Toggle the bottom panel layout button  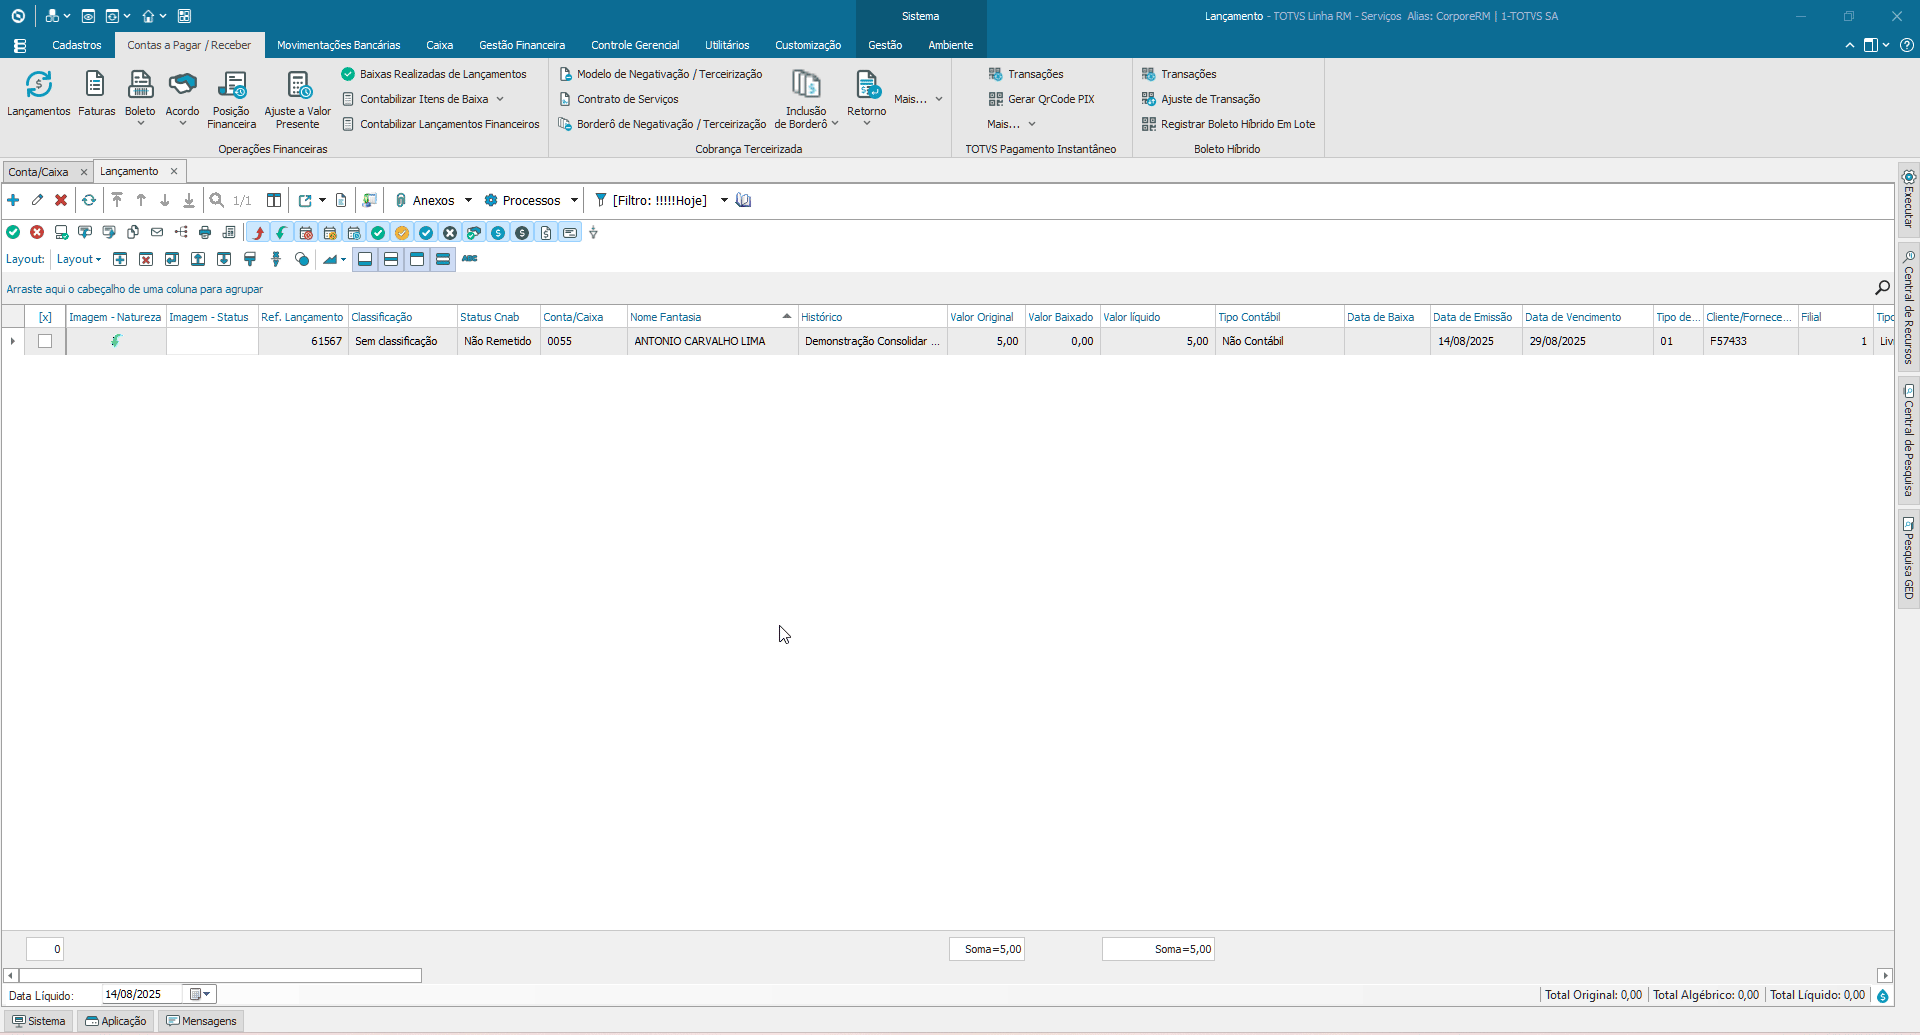tap(365, 259)
